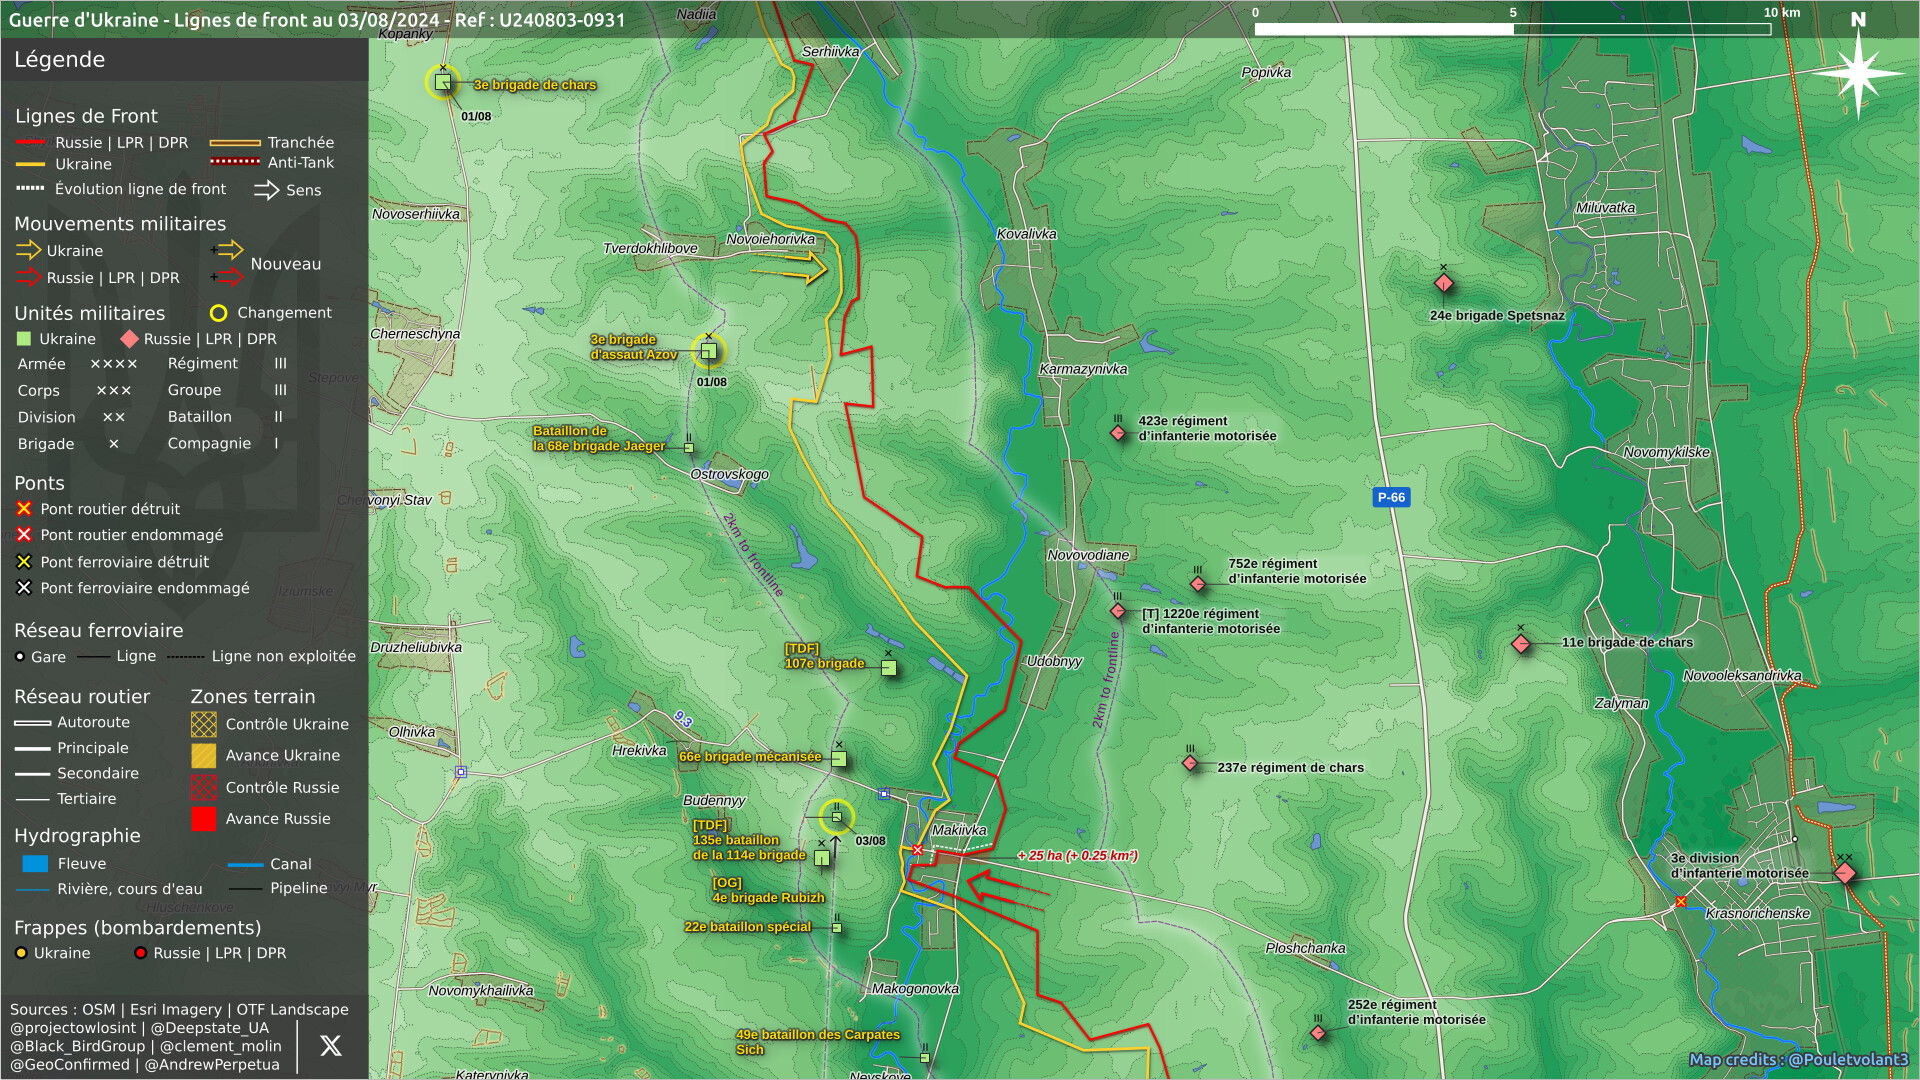The height and width of the screenshot is (1080, 1920).
Task: Click the Makiivka town label
Action: pyautogui.click(x=959, y=830)
